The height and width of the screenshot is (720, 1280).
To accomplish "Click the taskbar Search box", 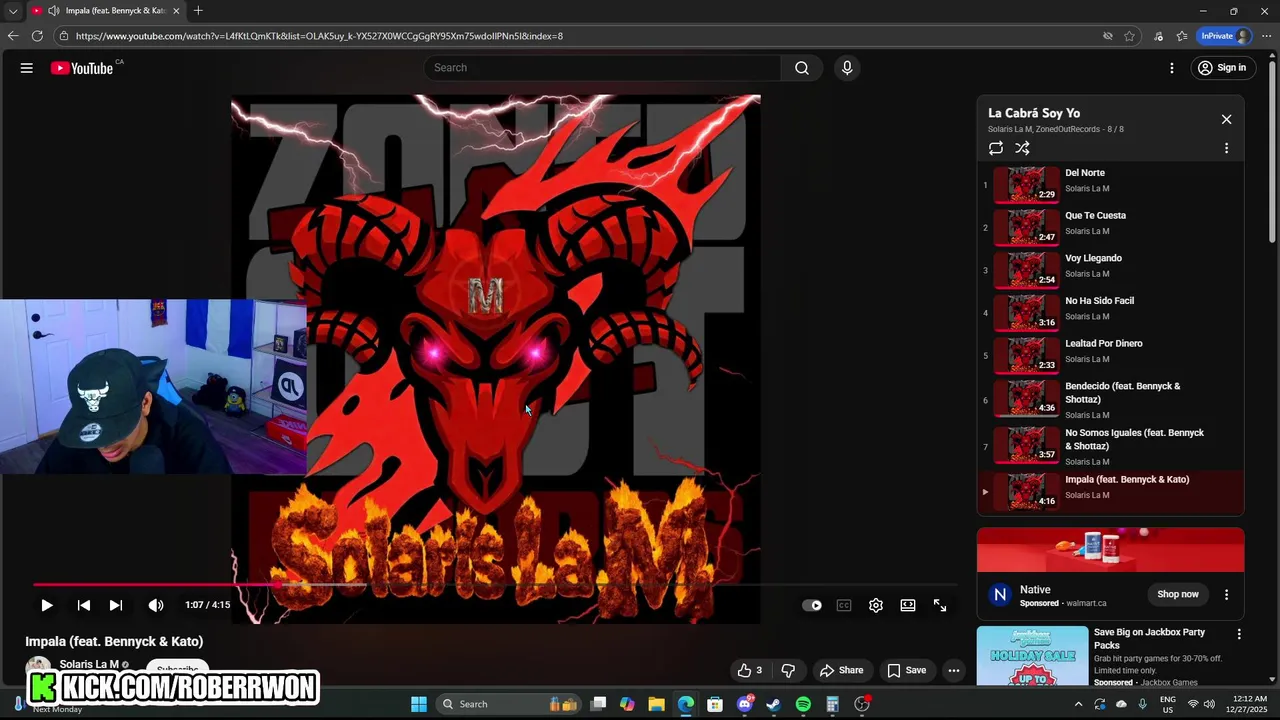I will pos(509,704).
